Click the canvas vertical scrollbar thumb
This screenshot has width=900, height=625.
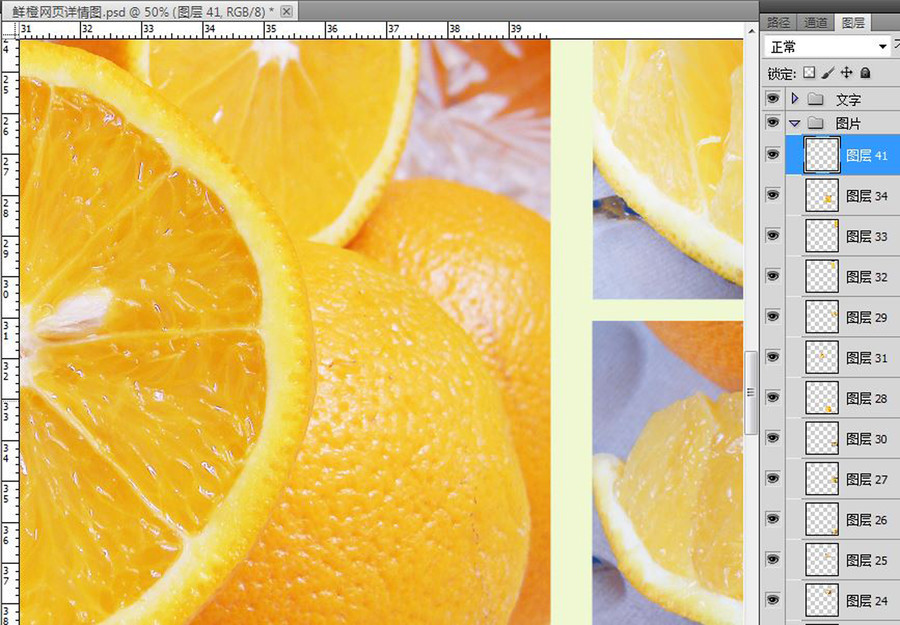(x=751, y=393)
